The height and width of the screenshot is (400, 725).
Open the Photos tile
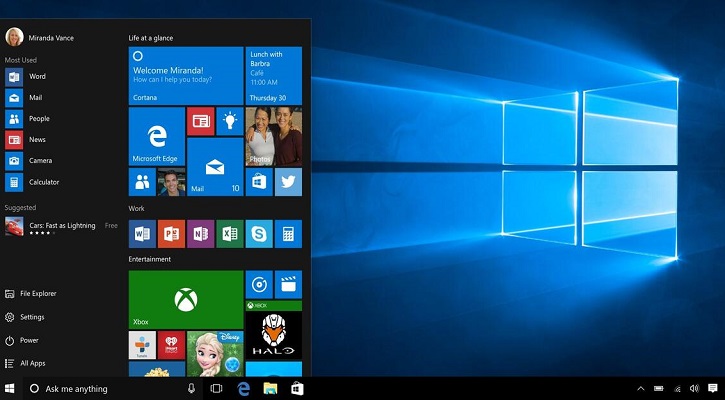click(x=274, y=136)
